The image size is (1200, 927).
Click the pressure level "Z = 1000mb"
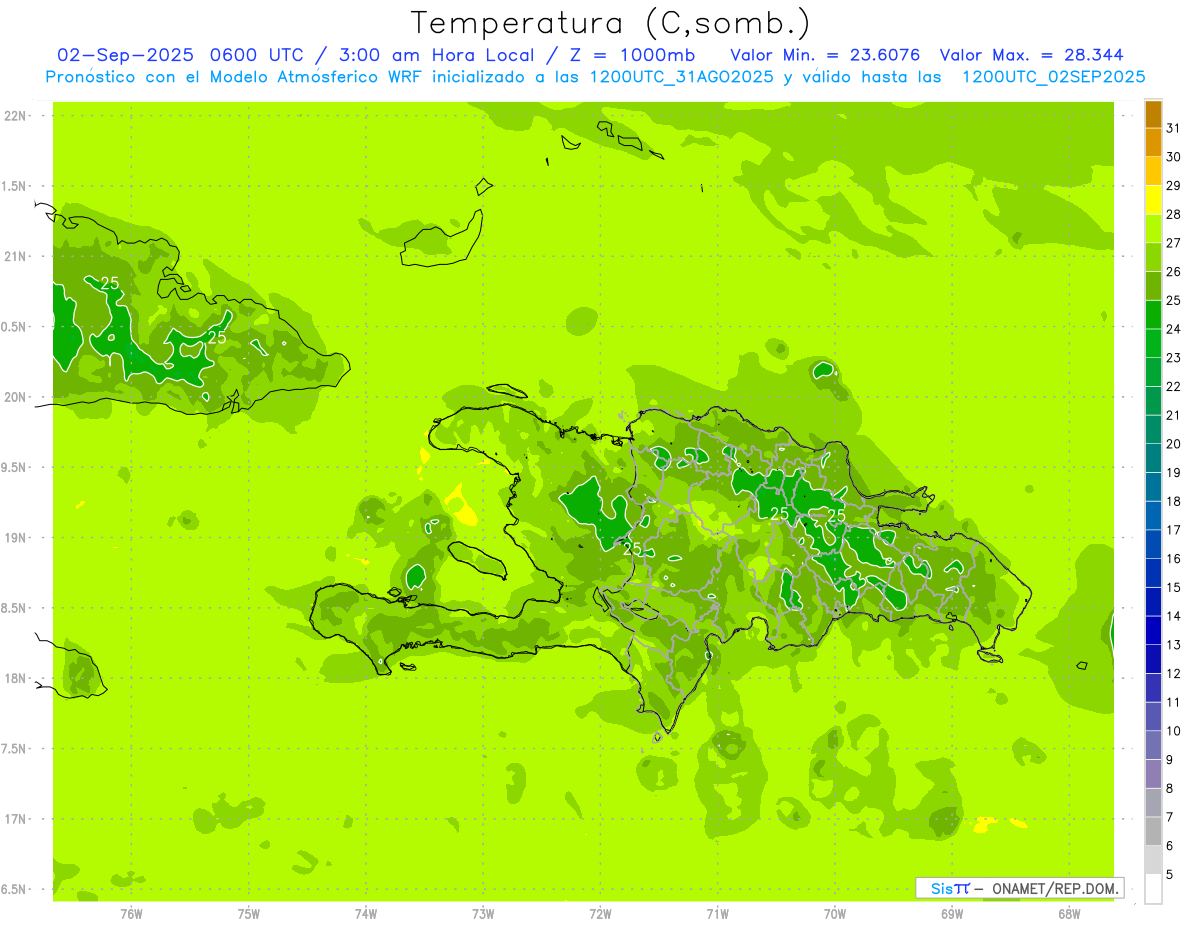tap(634, 54)
